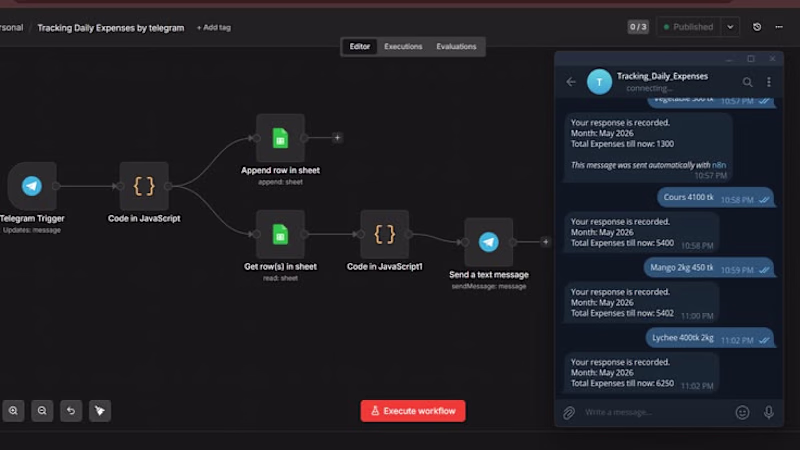Expand the Published dropdown arrow

[x=730, y=27]
